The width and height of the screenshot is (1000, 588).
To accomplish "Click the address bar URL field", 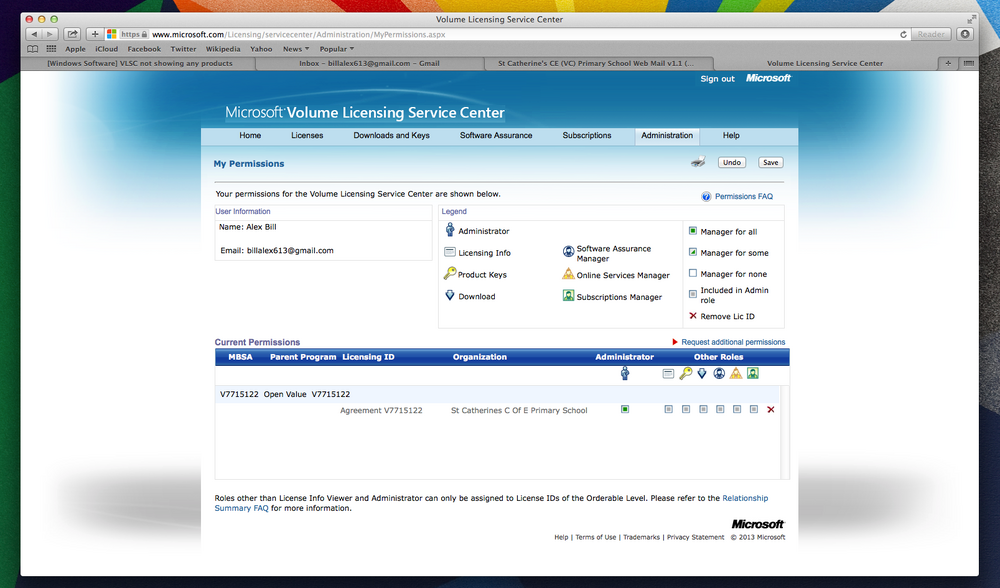I will [x=507, y=34].
